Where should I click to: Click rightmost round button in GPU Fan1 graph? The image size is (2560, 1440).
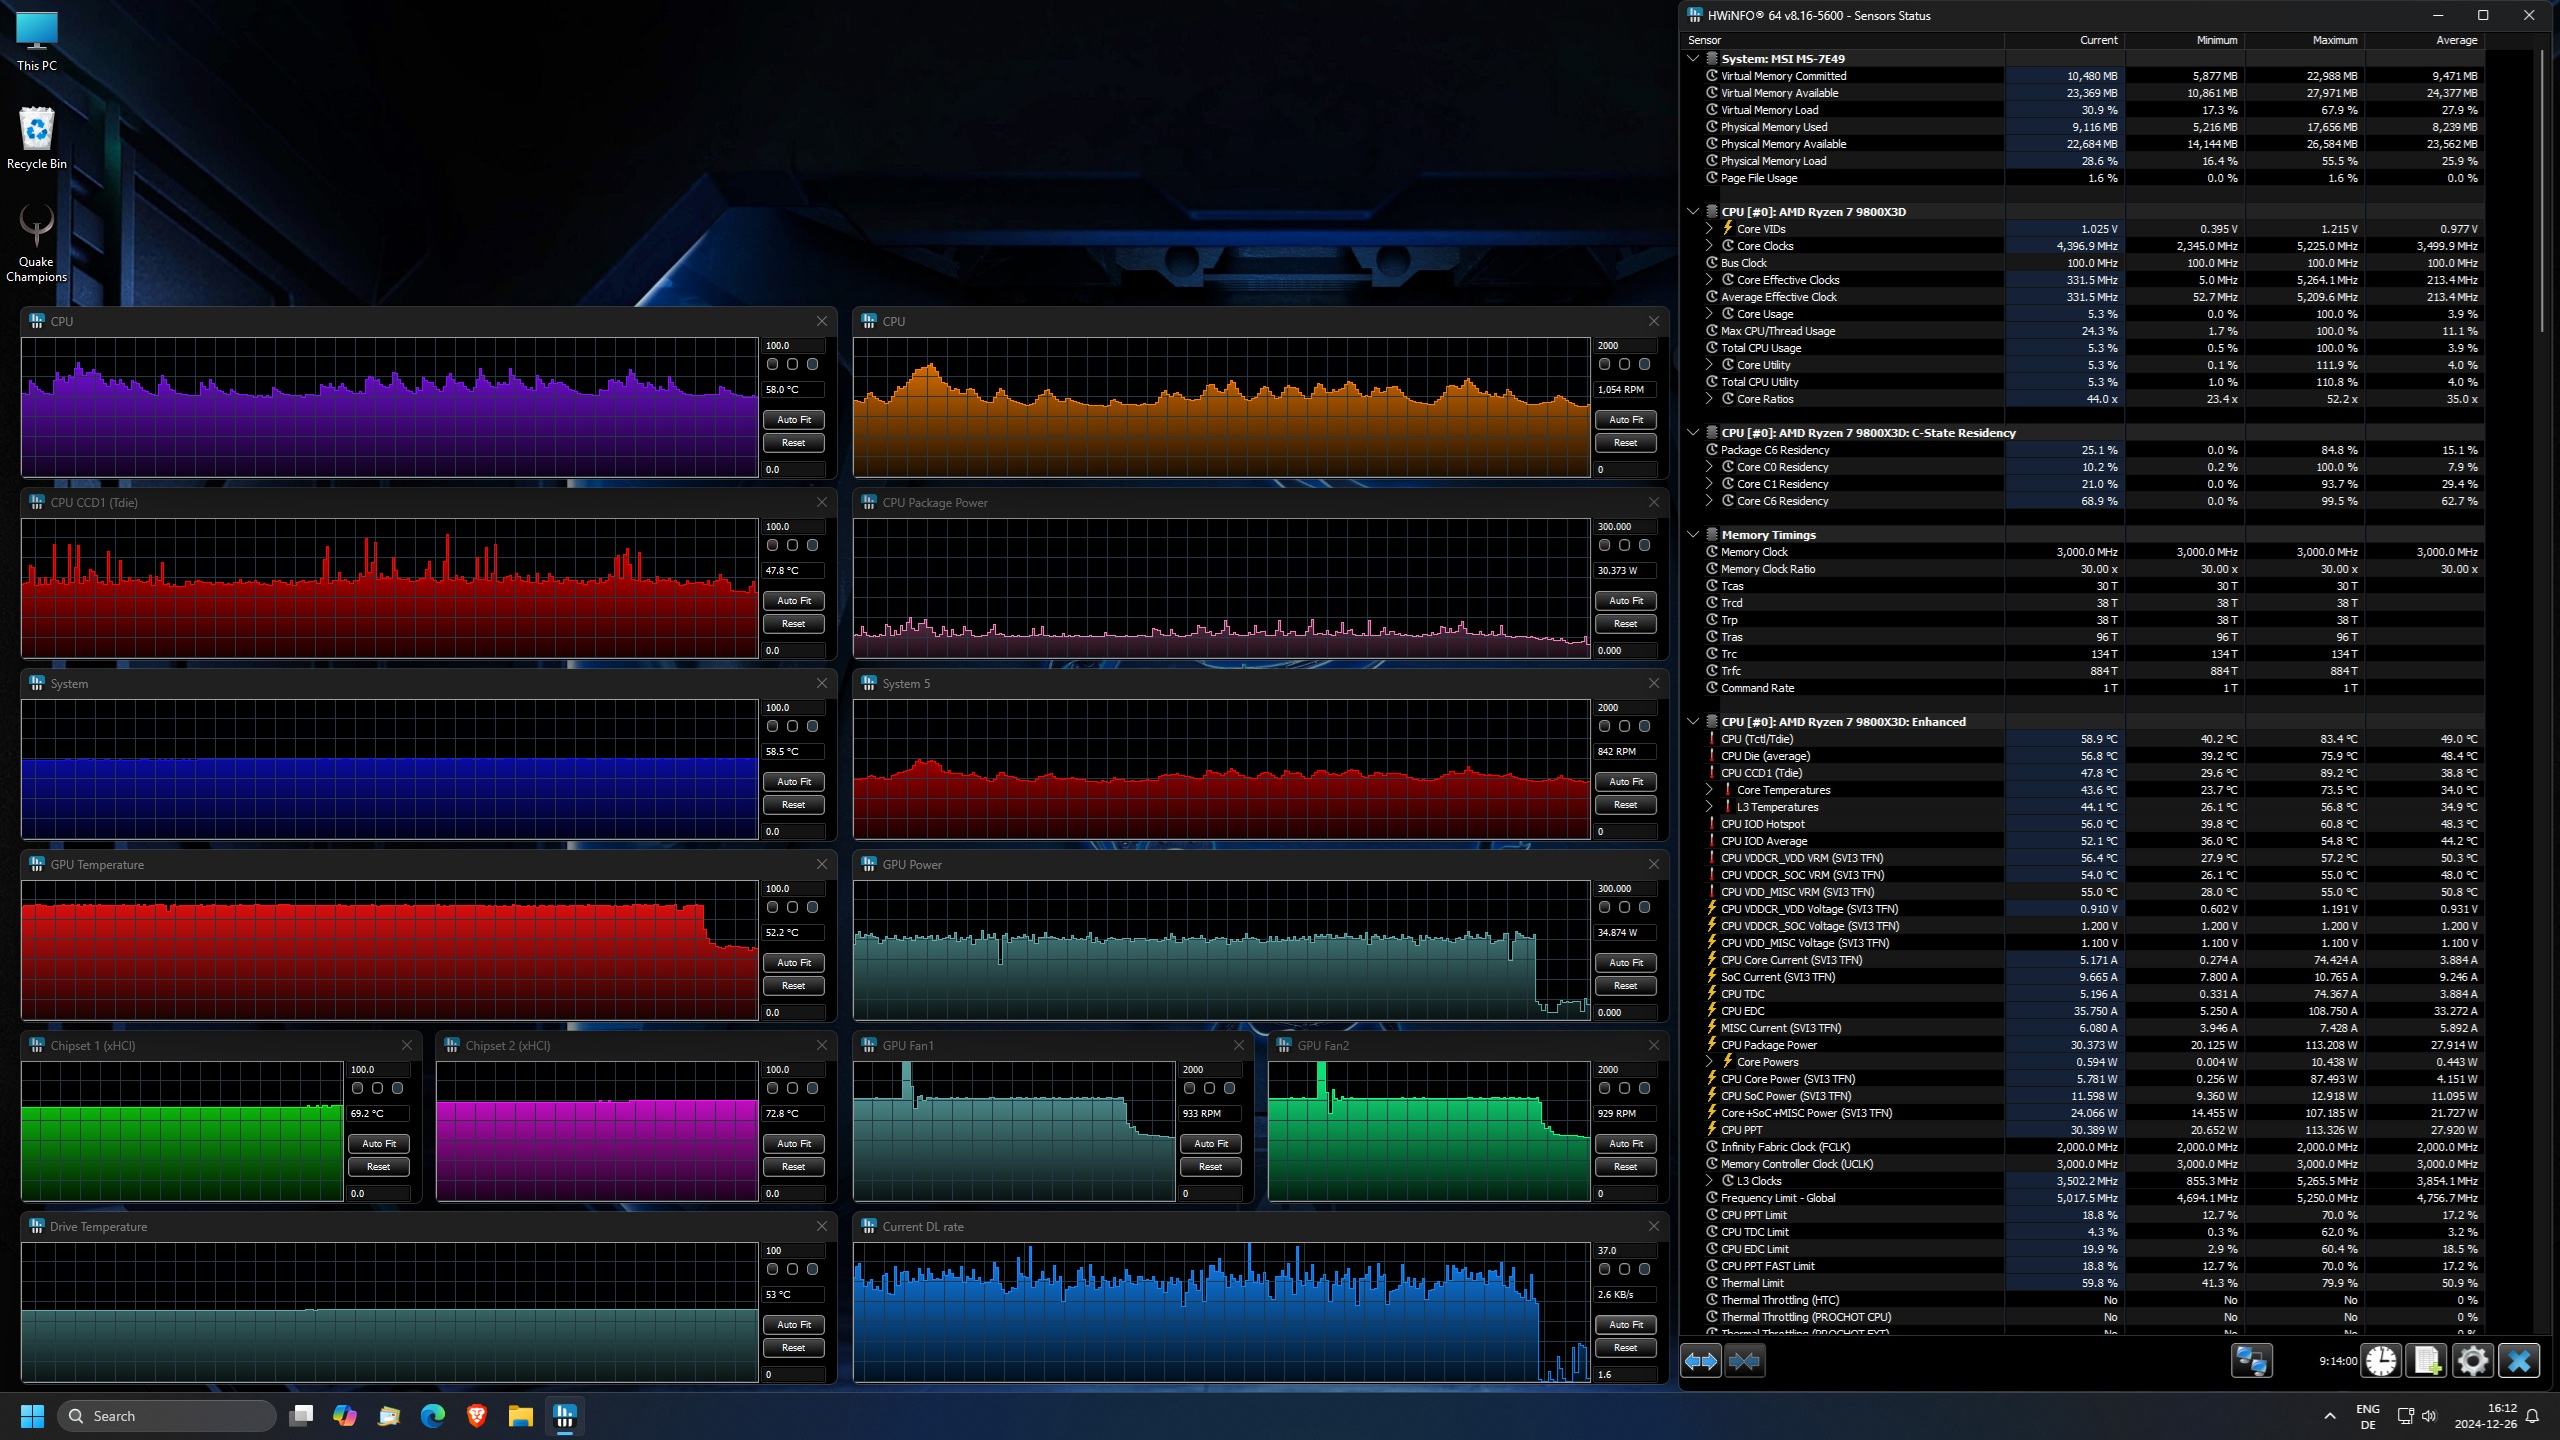click(x=1229, y=1088)
